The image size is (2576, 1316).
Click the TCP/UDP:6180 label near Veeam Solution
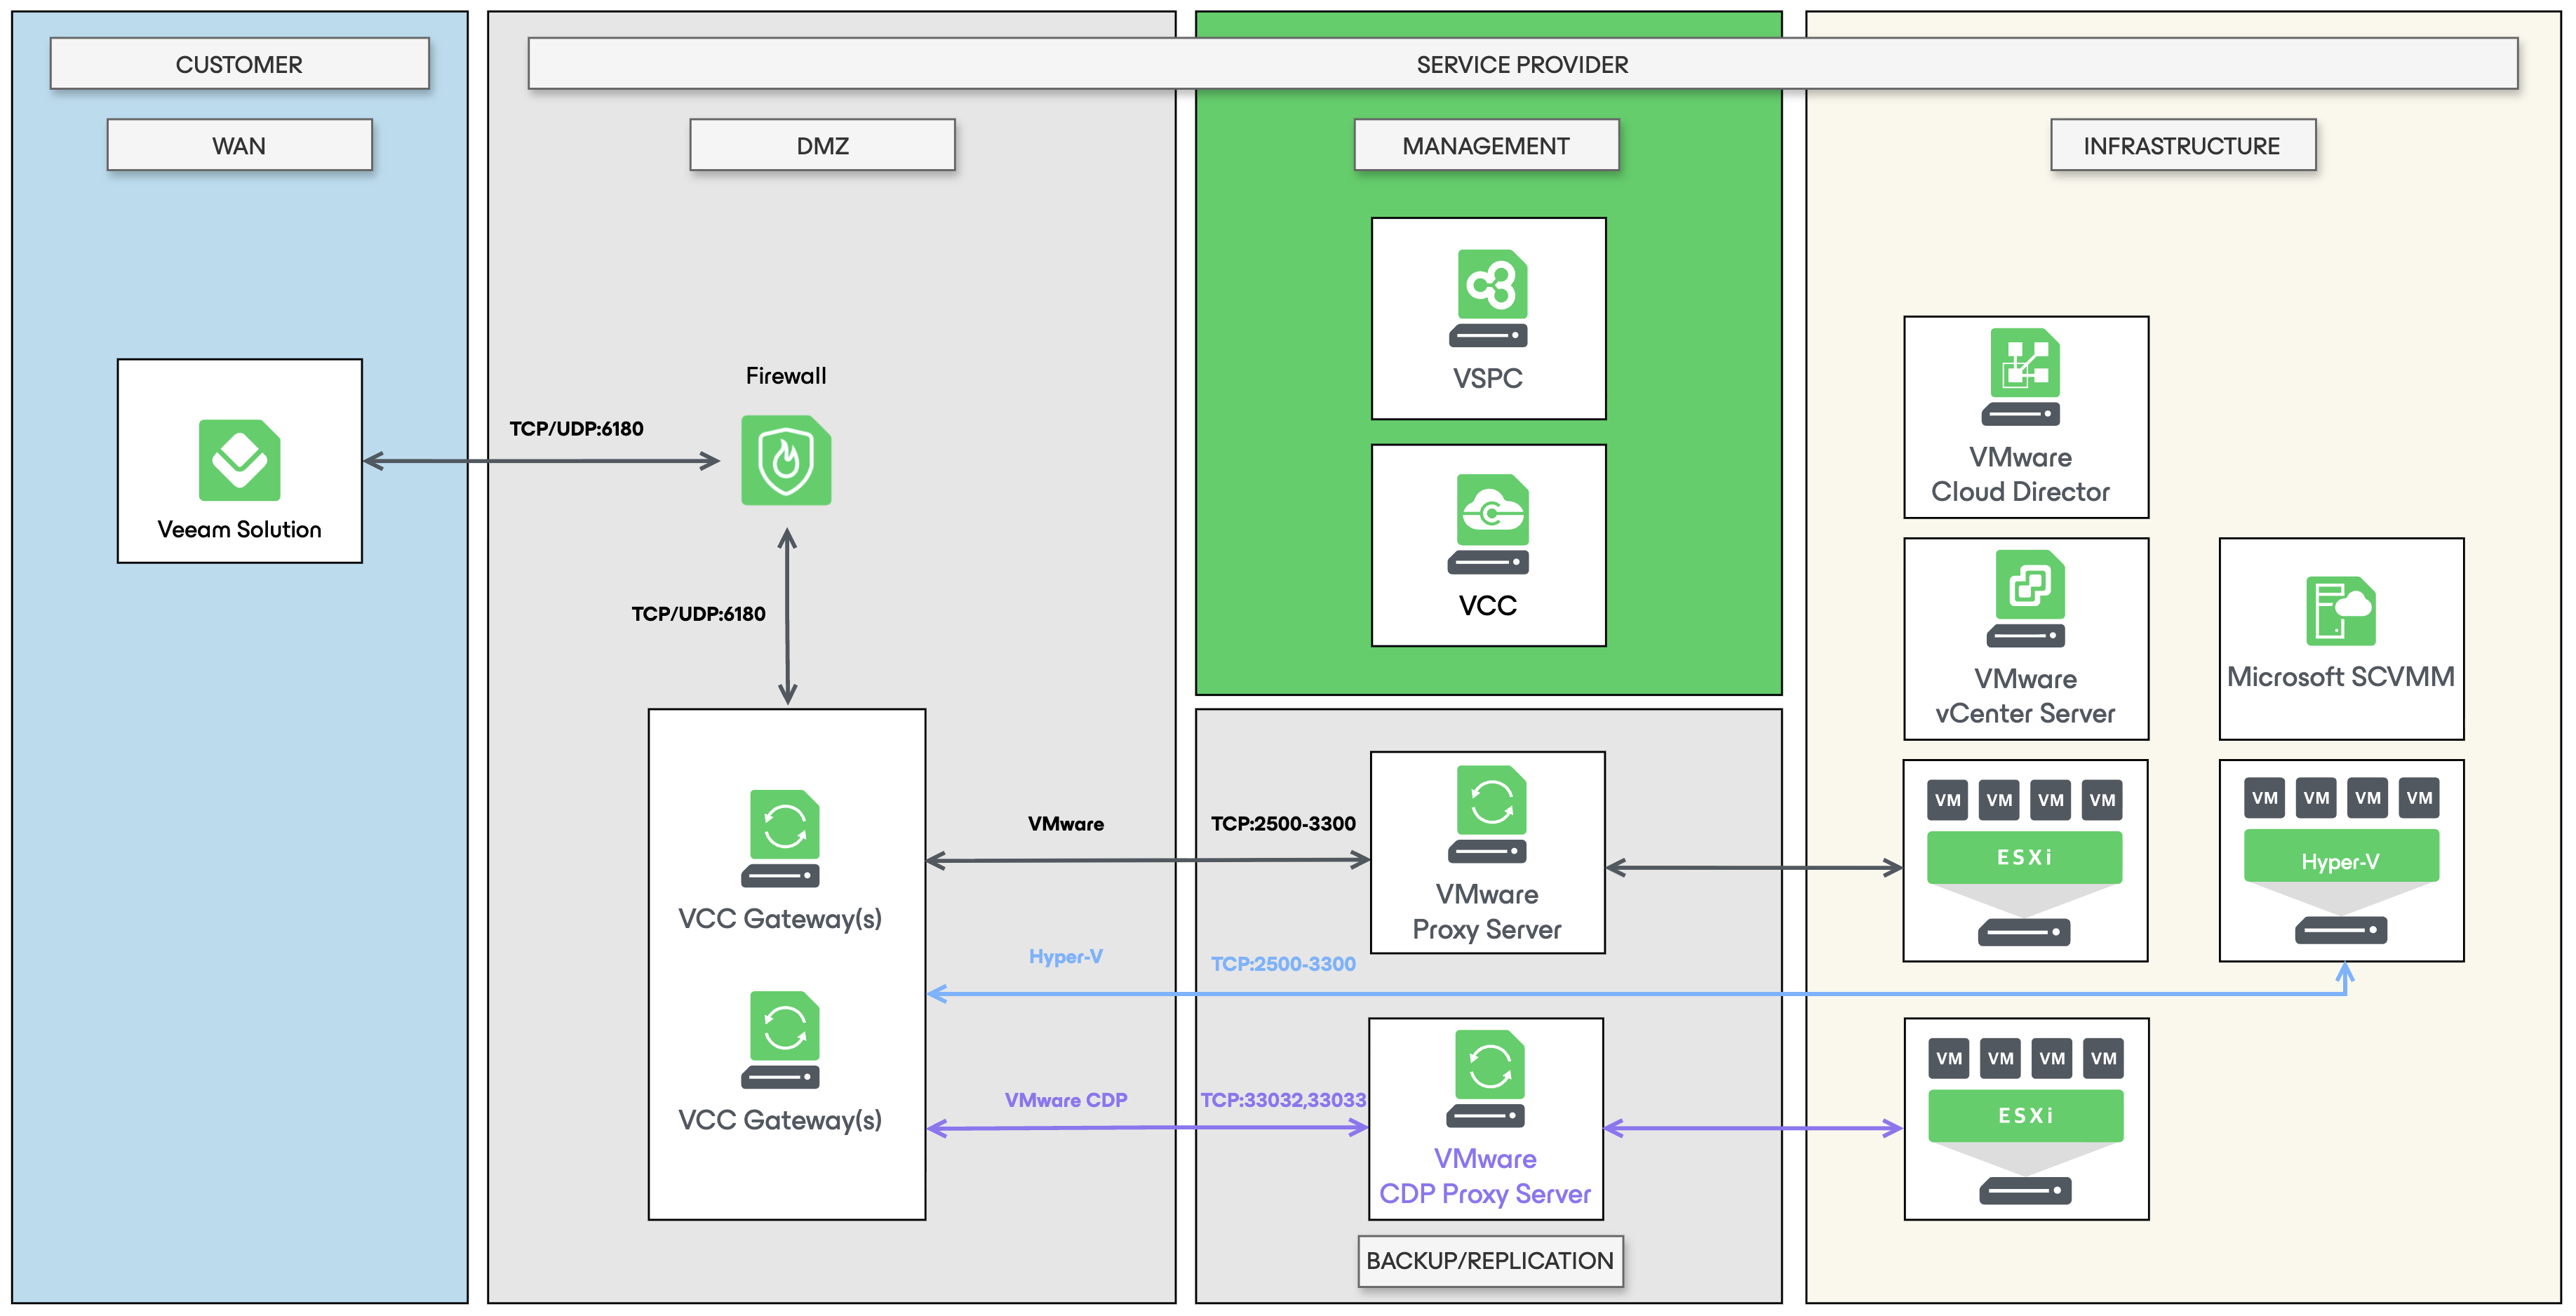[x=577, y=428]
